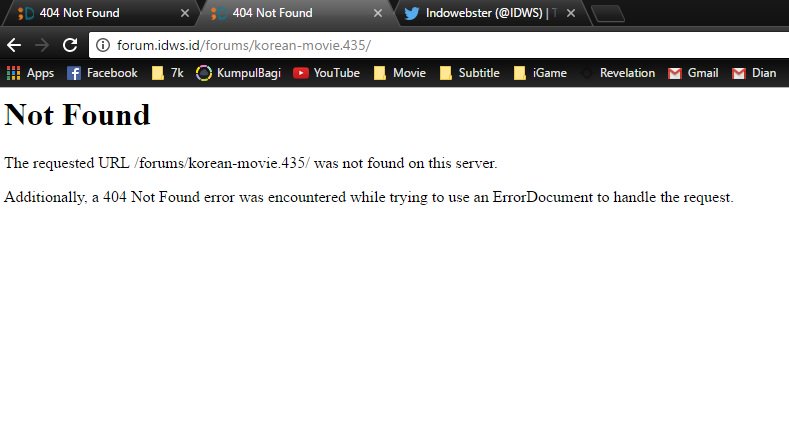This screenshot has width=789, height=421.
Task: Click the KumpulBagi circular icon
Action: tap(204, 73)
